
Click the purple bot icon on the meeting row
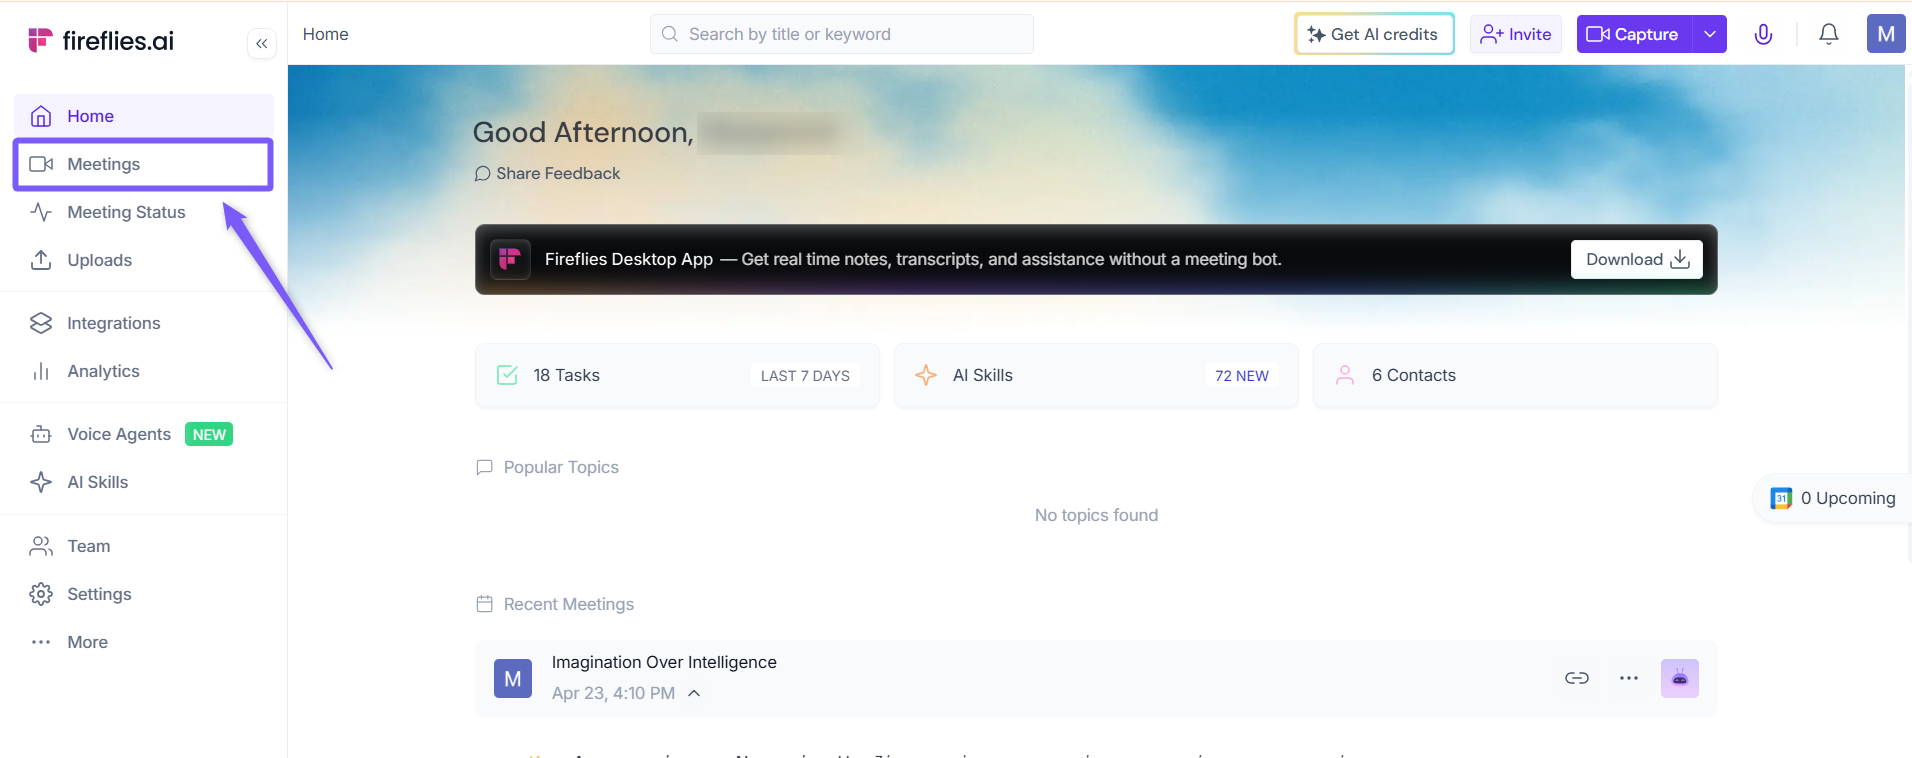tap(1680, 678)
